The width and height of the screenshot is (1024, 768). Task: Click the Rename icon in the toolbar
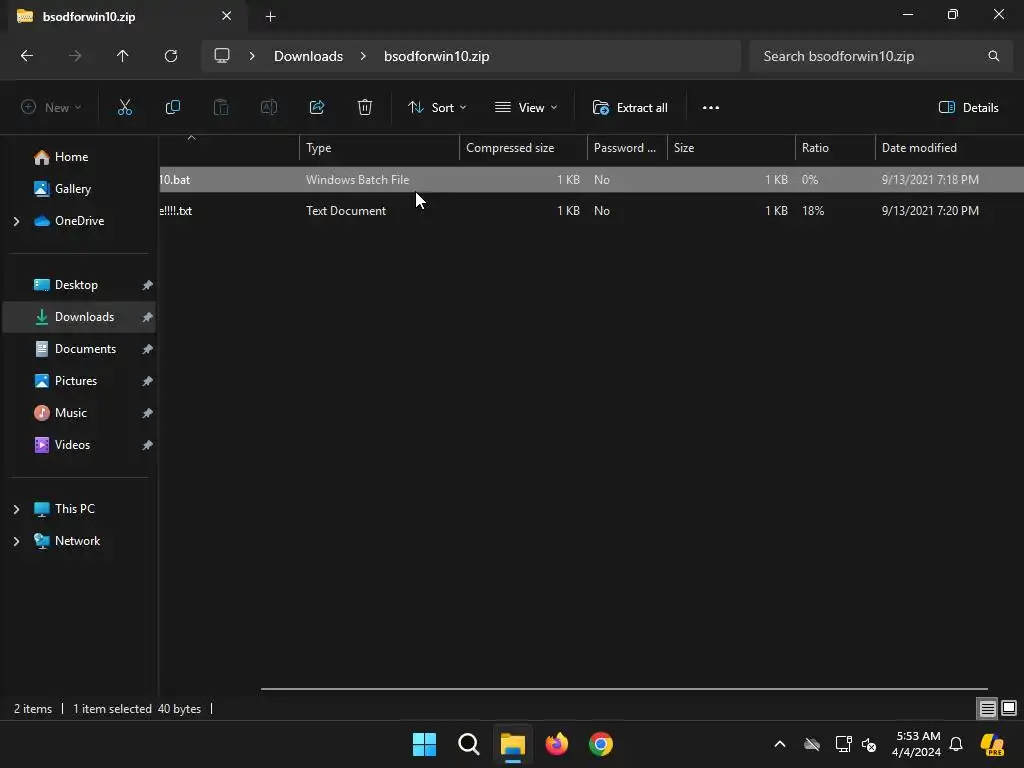(x=269, y=108)
